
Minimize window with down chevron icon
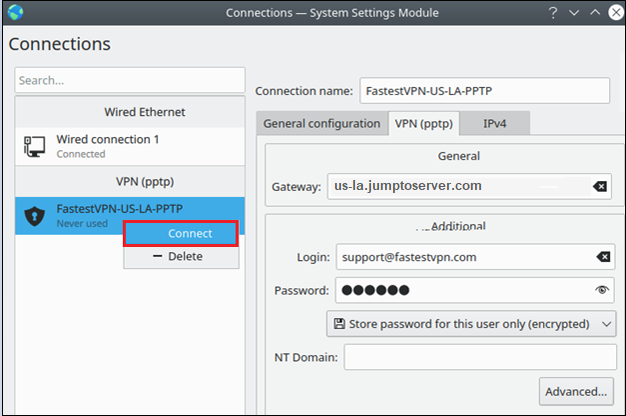point(574,13)
